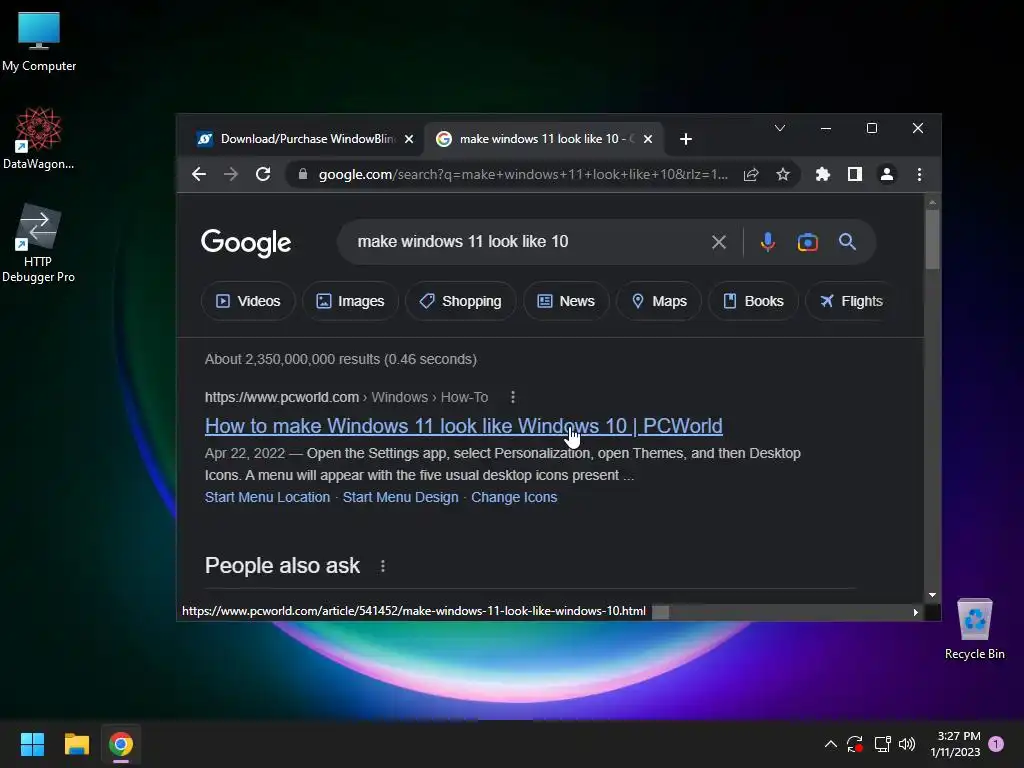Filter results by Shopping
Image resolution: width=1024 pixels, height=768 pixels.
pyautogui.click(x=460, y=301)
